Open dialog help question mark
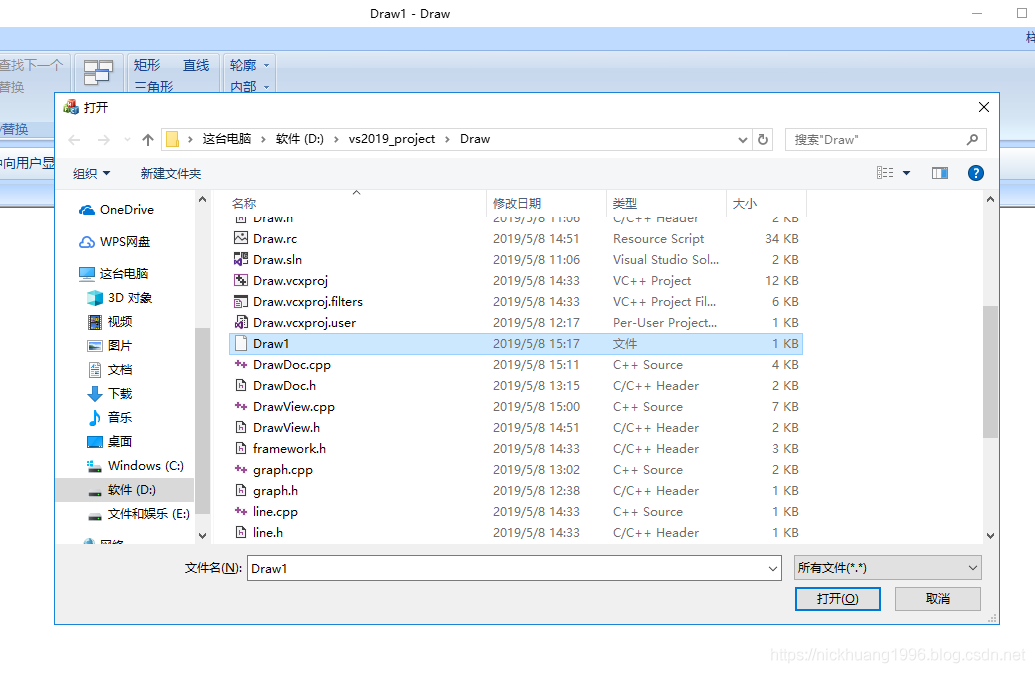Viewport: 1035px width, 673px height. 976,173
